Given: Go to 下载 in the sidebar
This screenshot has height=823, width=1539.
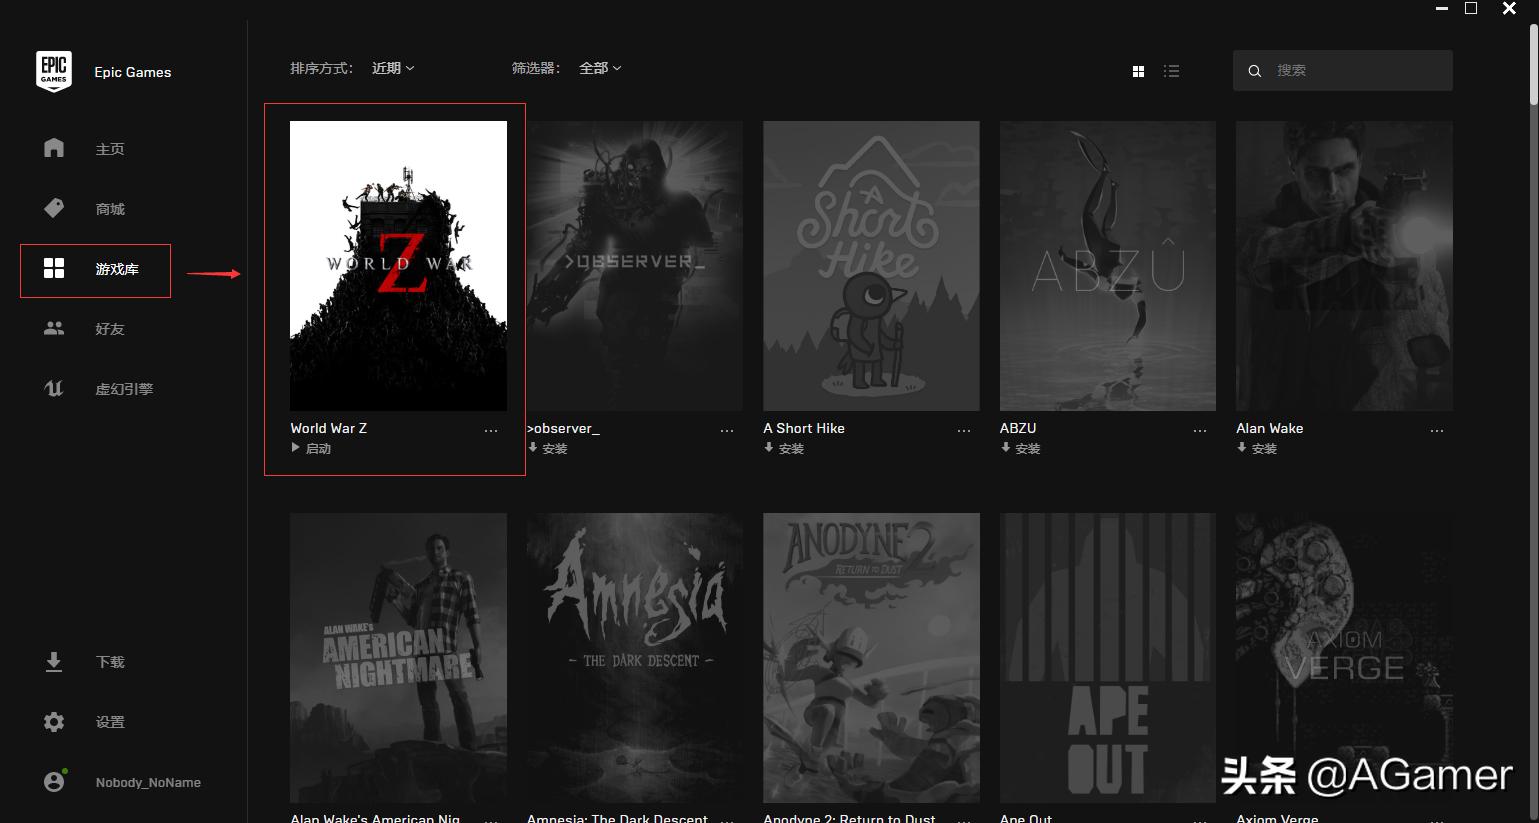Looking at the screenshot, I should coord(110,662).
